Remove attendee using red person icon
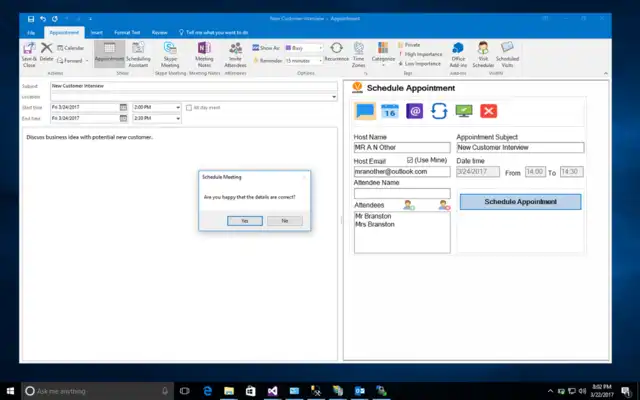The width and height of the screenshot is (640, 400). click(444, 205)
